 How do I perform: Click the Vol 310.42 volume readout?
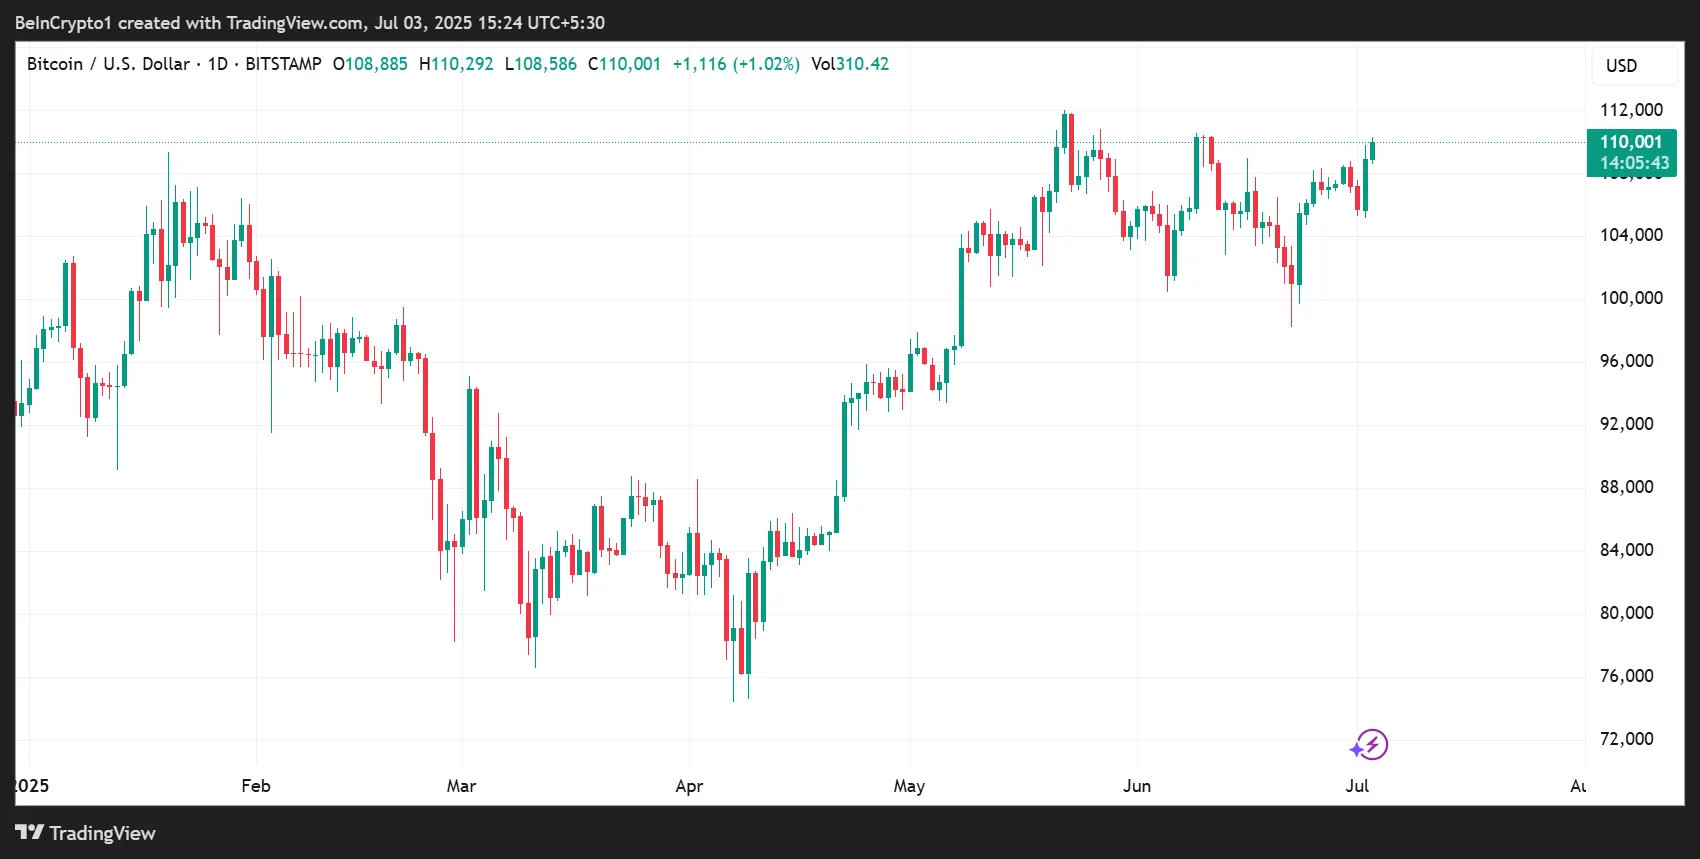[x=850, y=64]
